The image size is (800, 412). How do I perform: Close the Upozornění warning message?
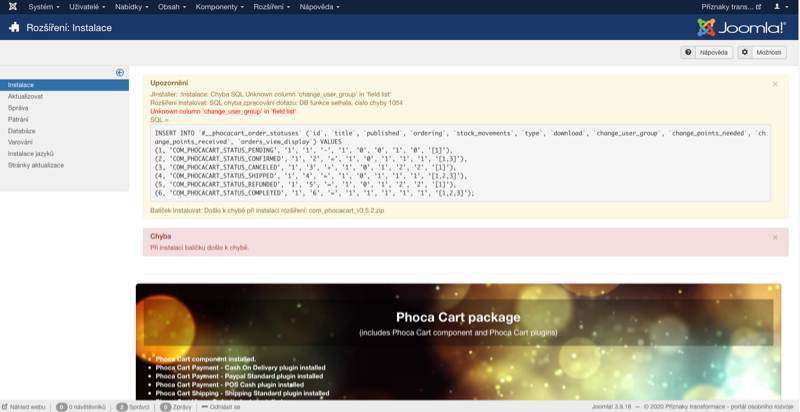pyautogui.click(x=775, y=84)
